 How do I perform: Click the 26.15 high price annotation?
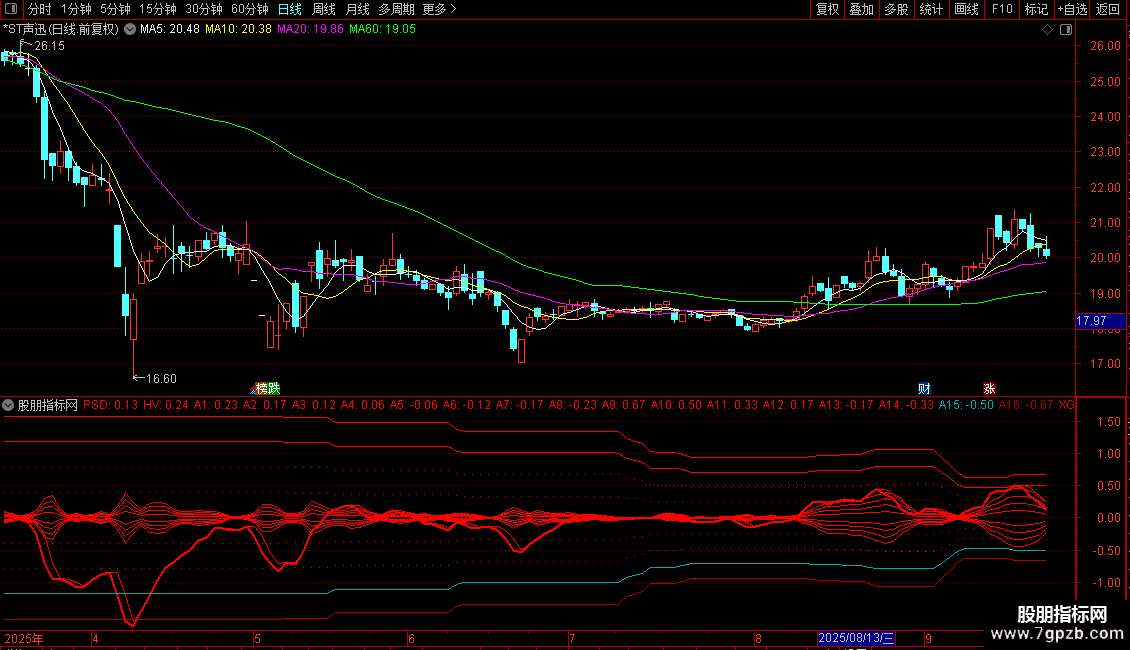[x=49, y=46]
